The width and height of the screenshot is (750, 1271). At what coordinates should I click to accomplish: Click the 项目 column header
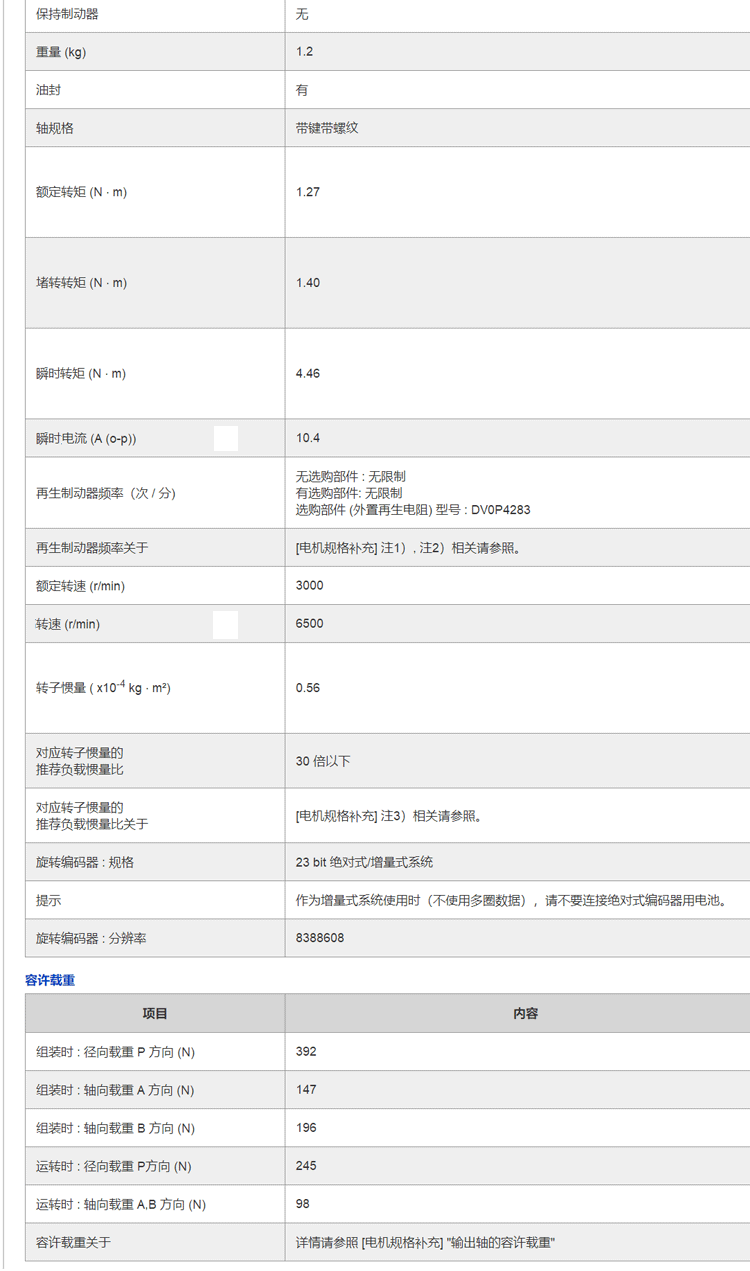click(155, 1013)
